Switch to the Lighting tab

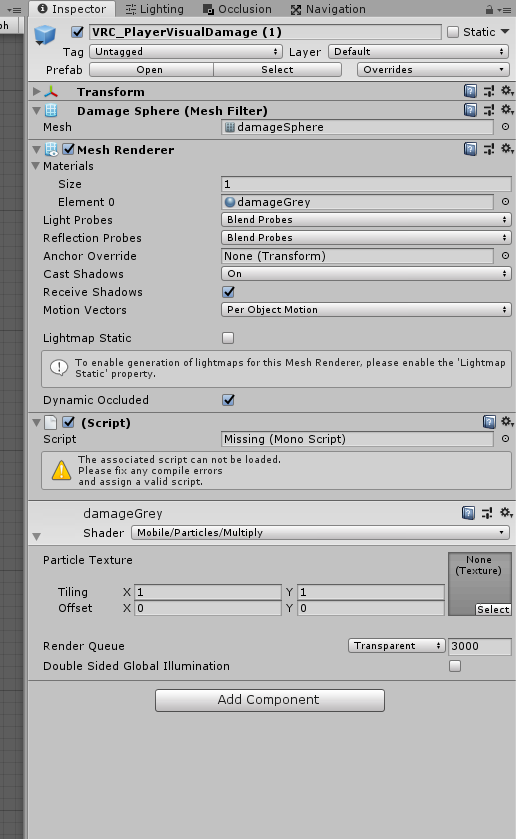point(154,9)
